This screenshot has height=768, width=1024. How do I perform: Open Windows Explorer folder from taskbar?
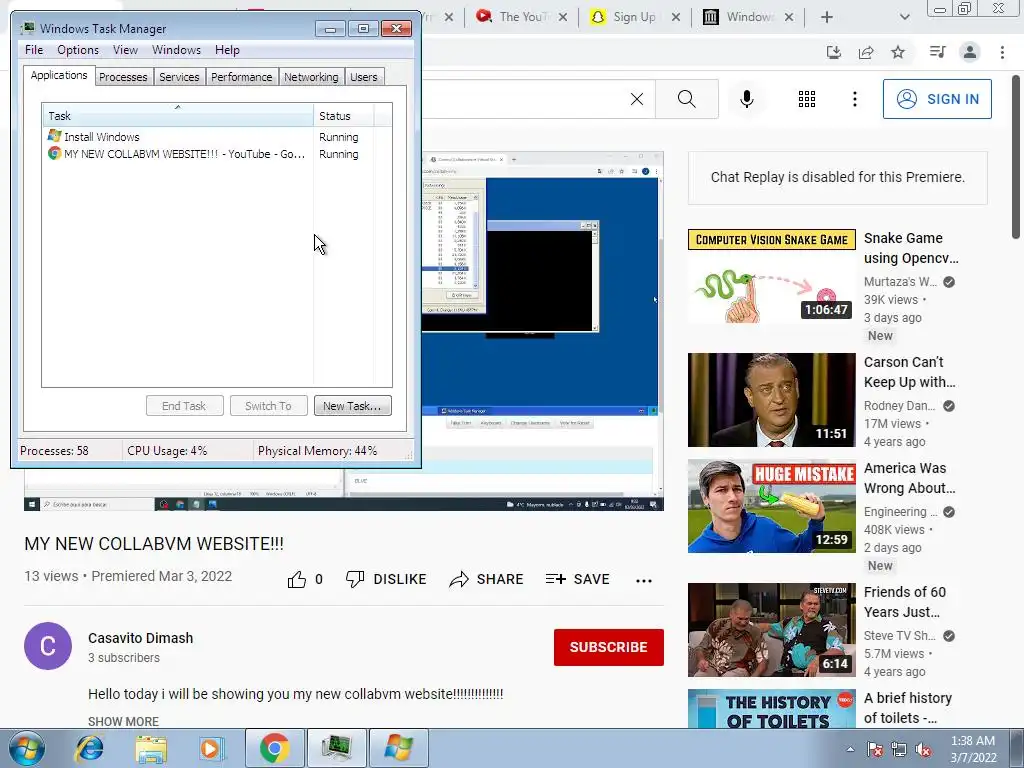[150, 748]
